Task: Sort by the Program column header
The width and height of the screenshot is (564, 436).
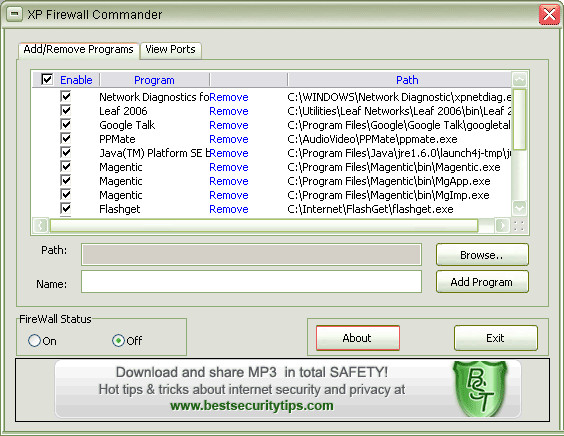Action: point(154,80)
